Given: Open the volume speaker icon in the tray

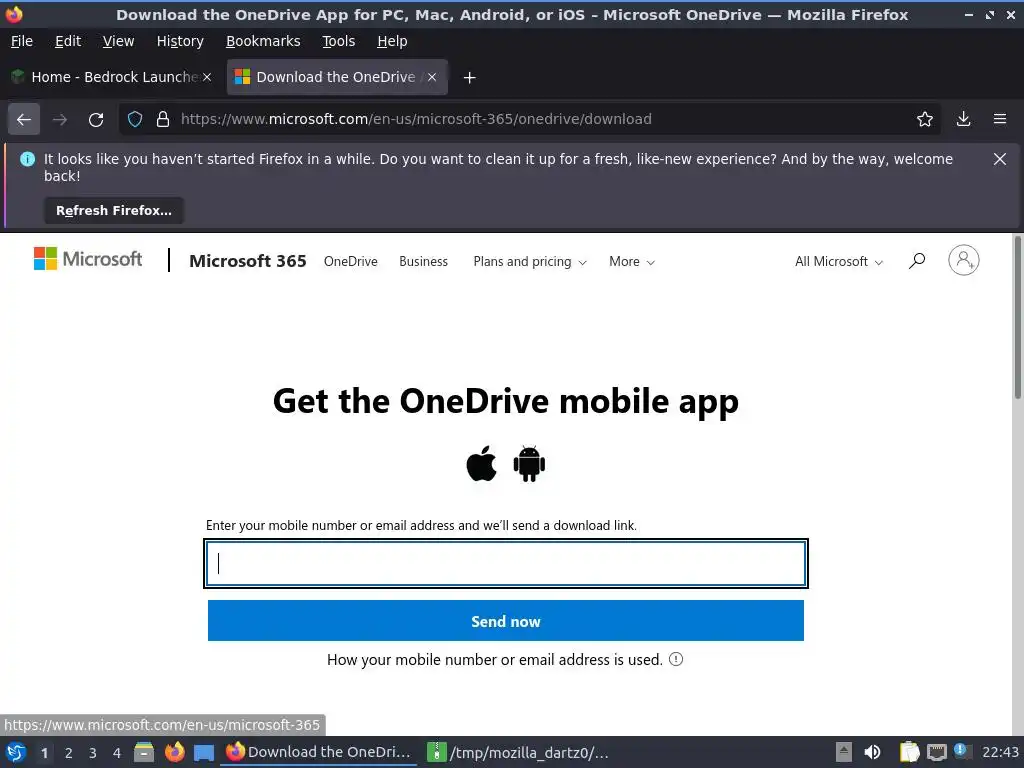Looking at the screenshot, I should (x=872, y=752).
